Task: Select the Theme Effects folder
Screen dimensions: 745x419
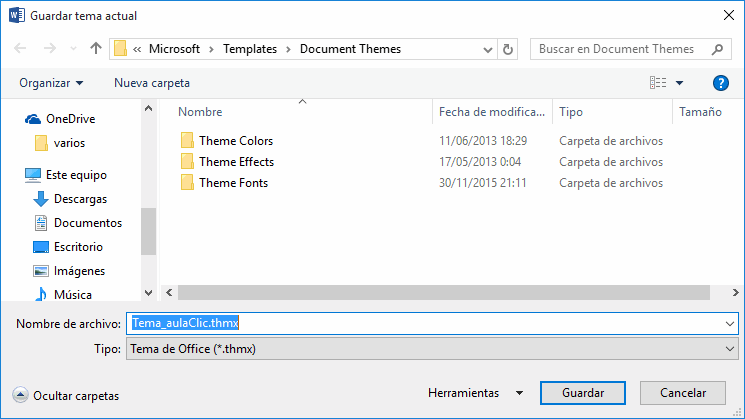Action: (x=236, y=162)
